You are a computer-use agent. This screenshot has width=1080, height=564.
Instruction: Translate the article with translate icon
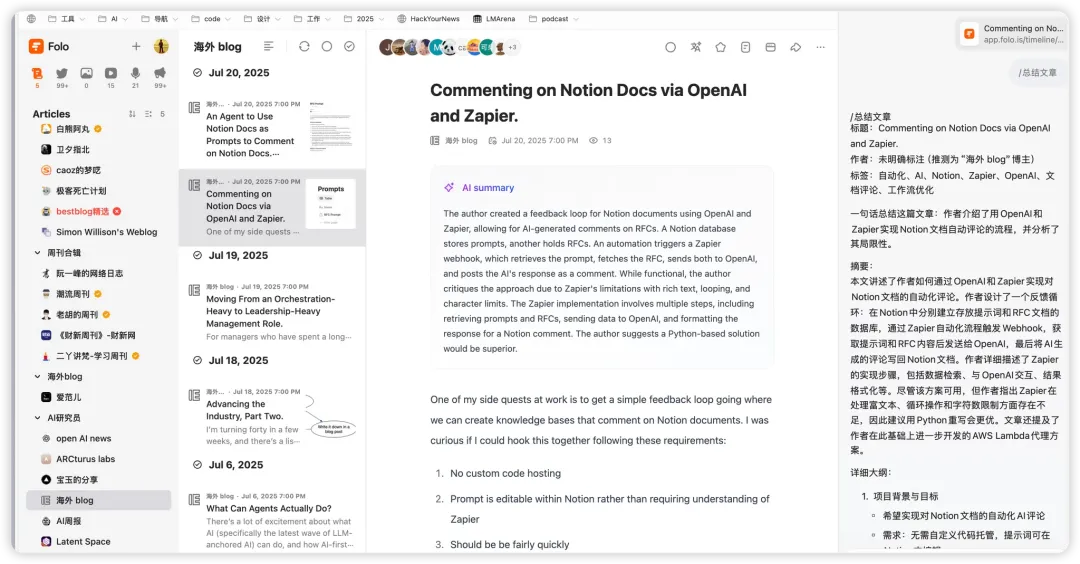[x=695, y=47]
